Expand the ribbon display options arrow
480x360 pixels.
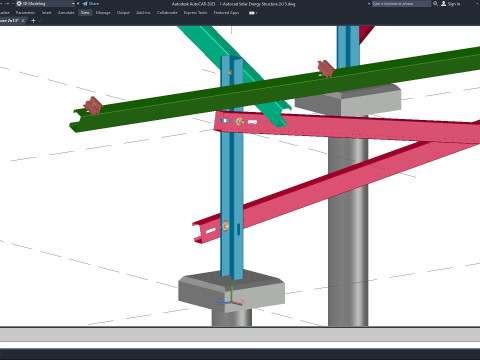[x=256, y=13]
